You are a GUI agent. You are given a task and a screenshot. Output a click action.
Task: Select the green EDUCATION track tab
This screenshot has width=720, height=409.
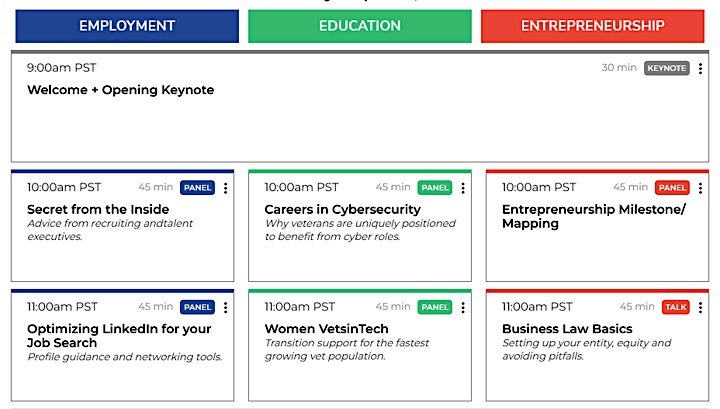[360, 26]
